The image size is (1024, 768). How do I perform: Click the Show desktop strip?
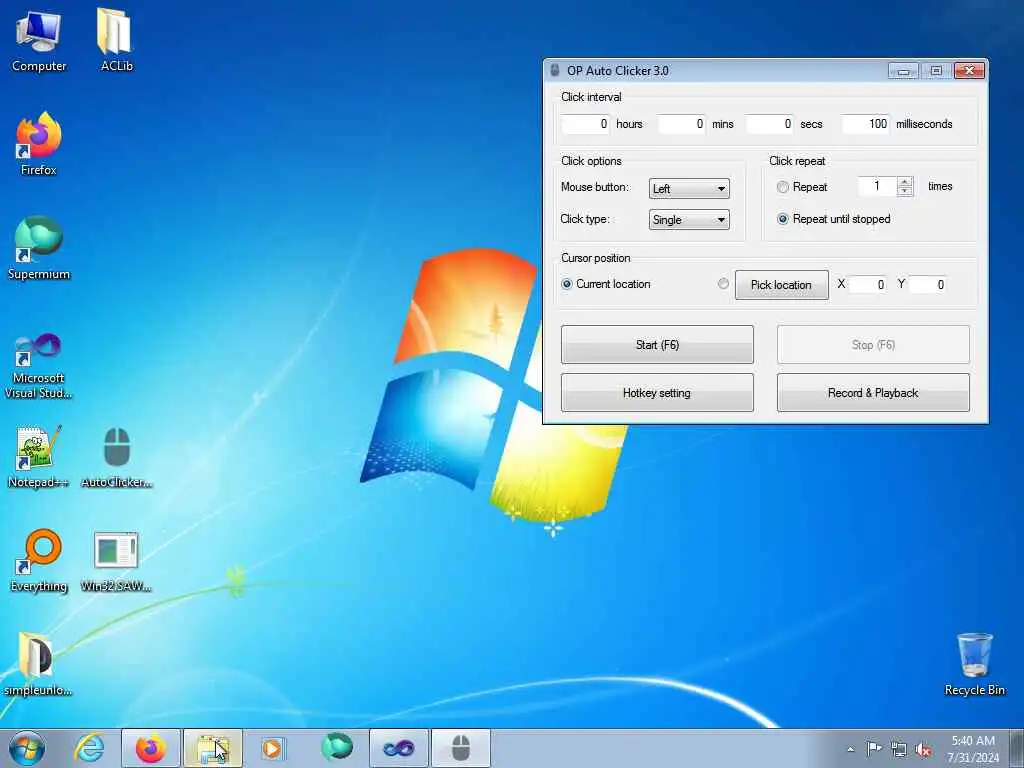(x=1017, y=748)
